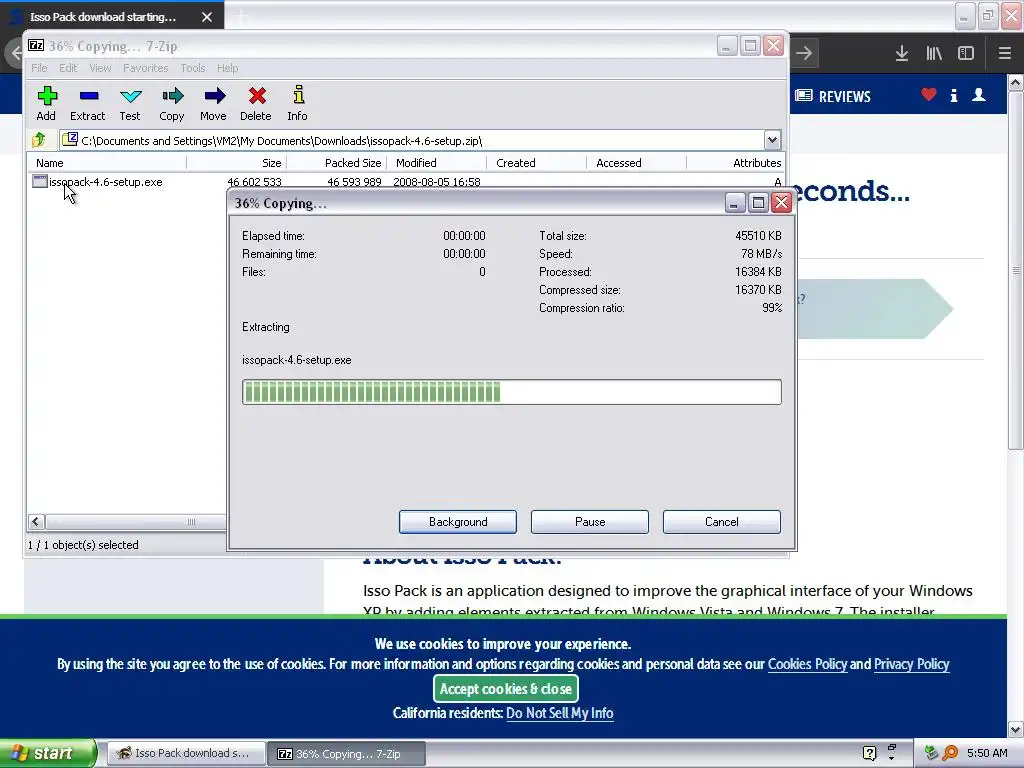Image resolution: width=1024 pixels, height=768 pixels.
Task: Click the Move toolbar icon
Action: click(x=214, y=96)
